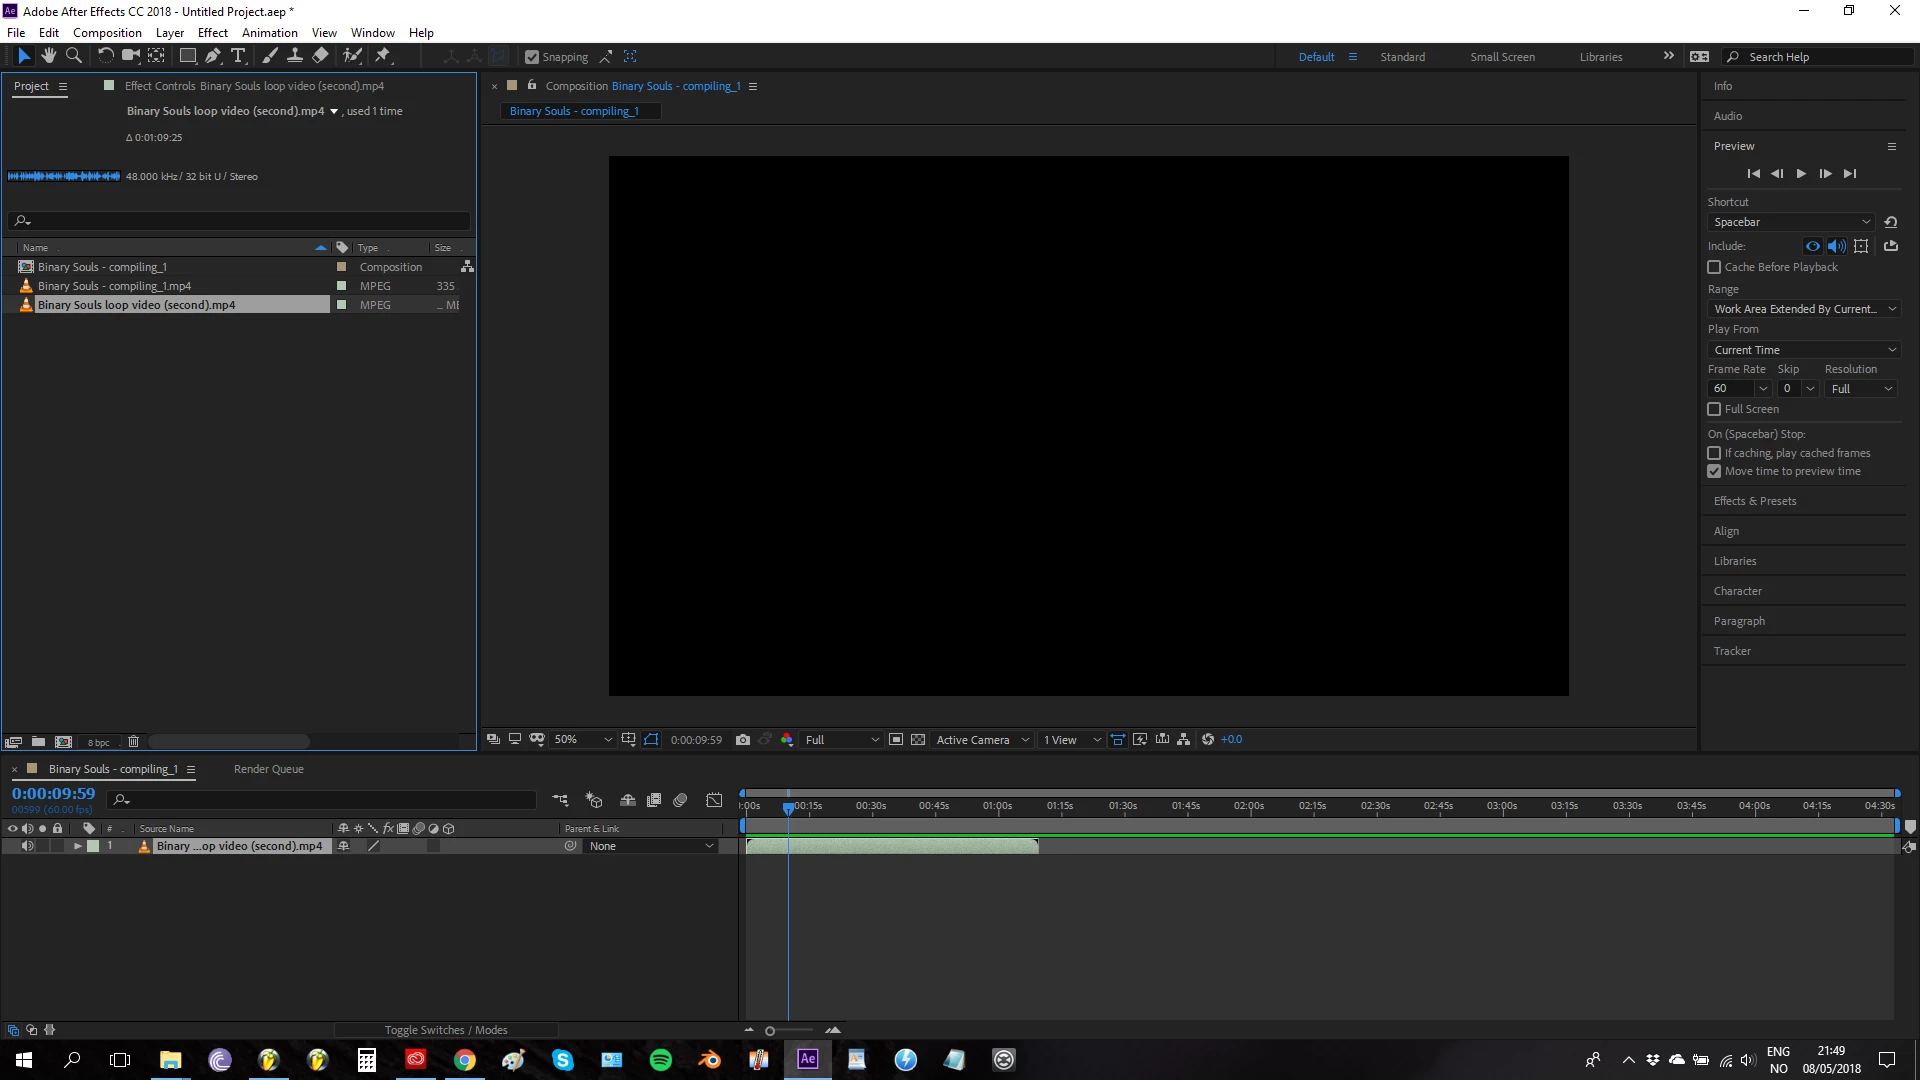Screen dimensions: 1920x1080
Task: Switch to the Render Queue tab
Action: click(268, 769)
